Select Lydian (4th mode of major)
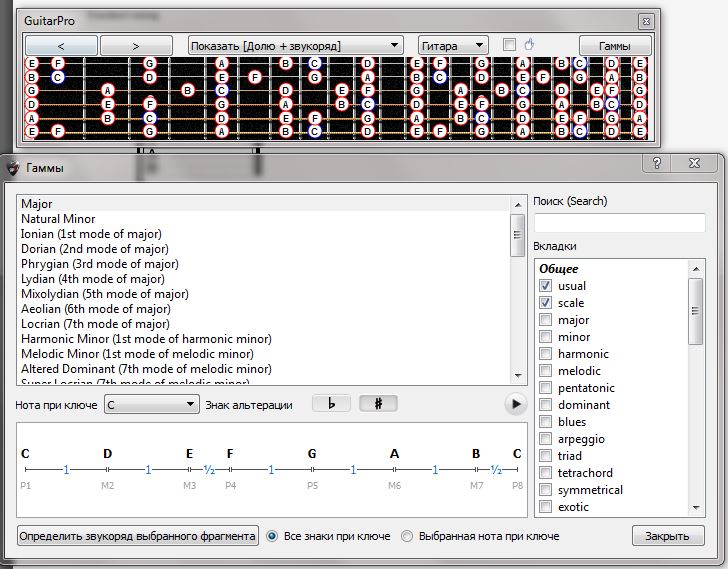Image resolution: width=728 pixels, height=569 pixels. pyautogui.click(x=265, y=278)
